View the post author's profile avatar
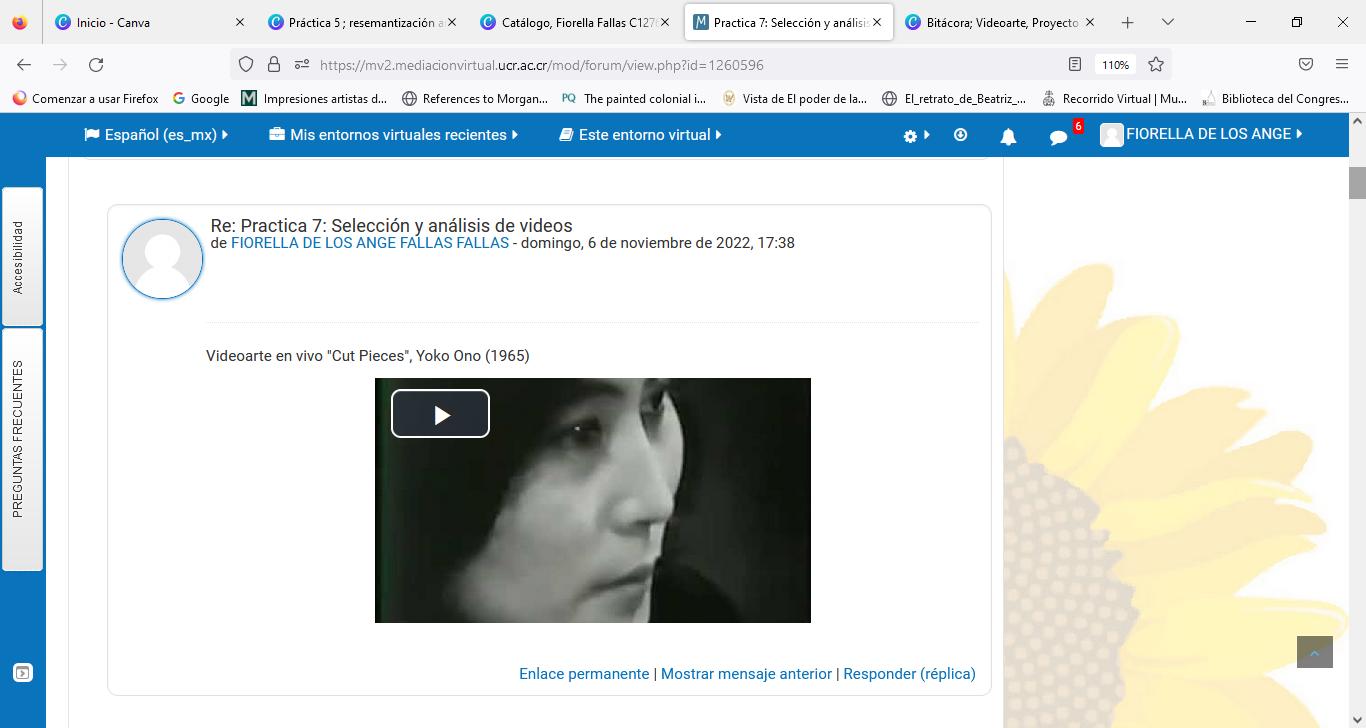Screen dimensions: 1366x728 tap(162, 259)
